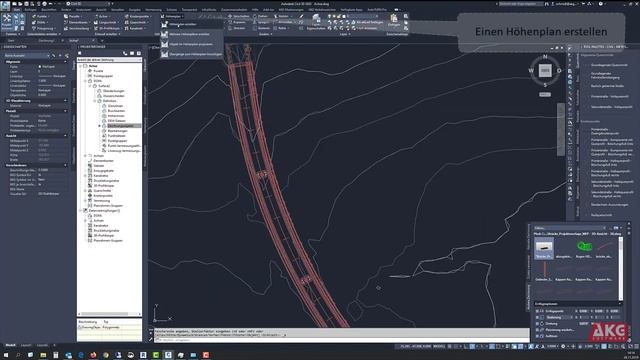Select the green block thumbnail
Viewport: 640px width, 360px height.
click(584, 249)
